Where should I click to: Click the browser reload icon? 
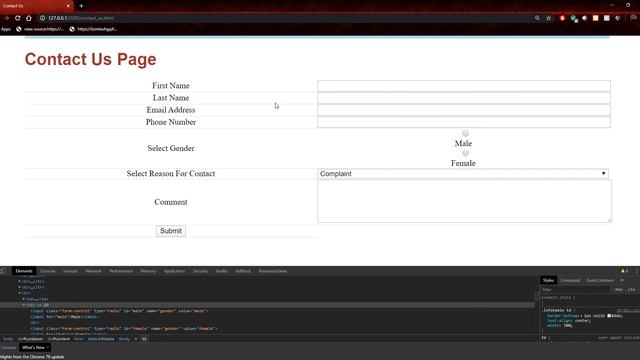[18, 18]
